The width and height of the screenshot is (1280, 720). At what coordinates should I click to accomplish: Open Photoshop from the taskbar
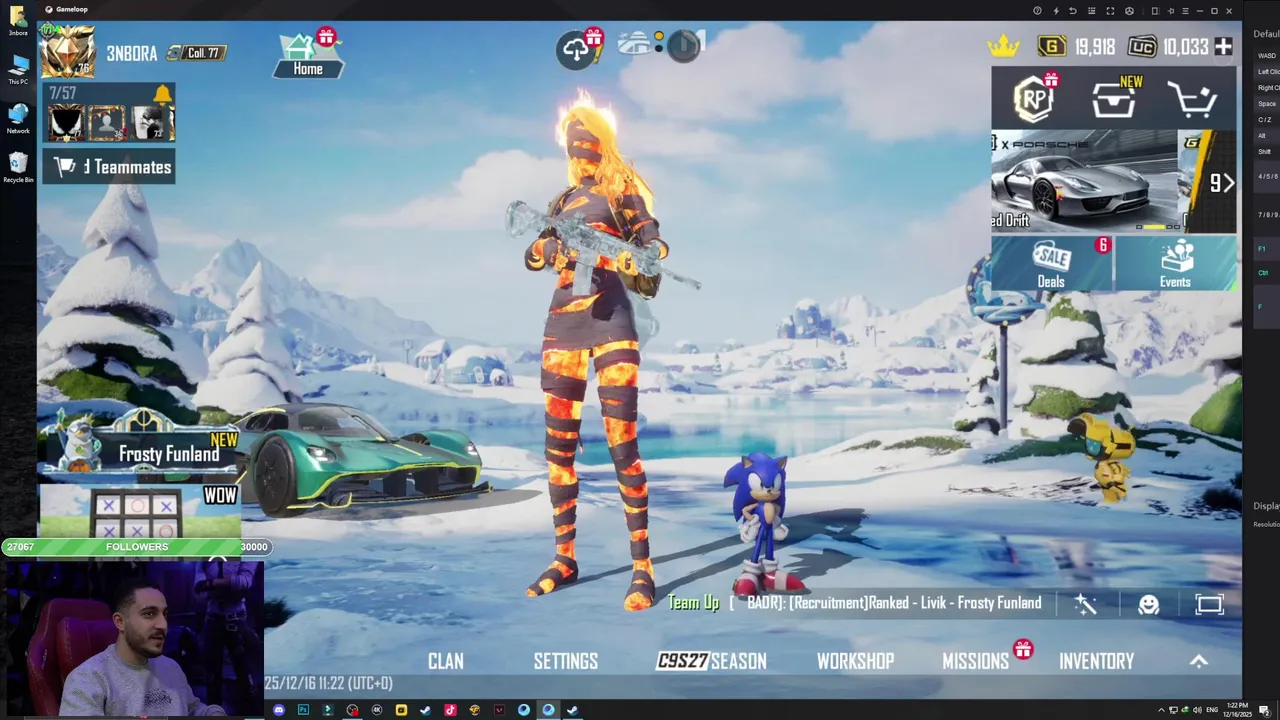[303, 710]
